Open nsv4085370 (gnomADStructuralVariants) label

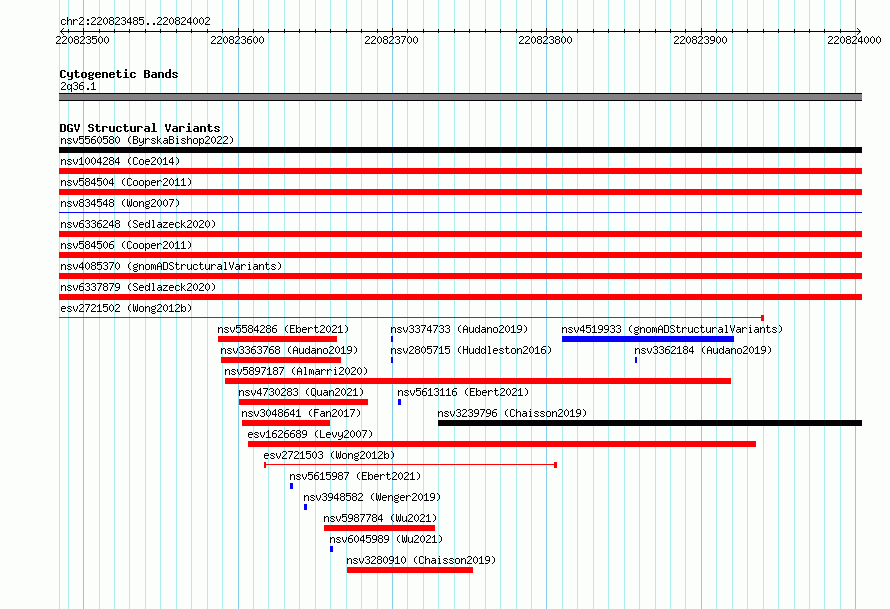pos(171,266)
